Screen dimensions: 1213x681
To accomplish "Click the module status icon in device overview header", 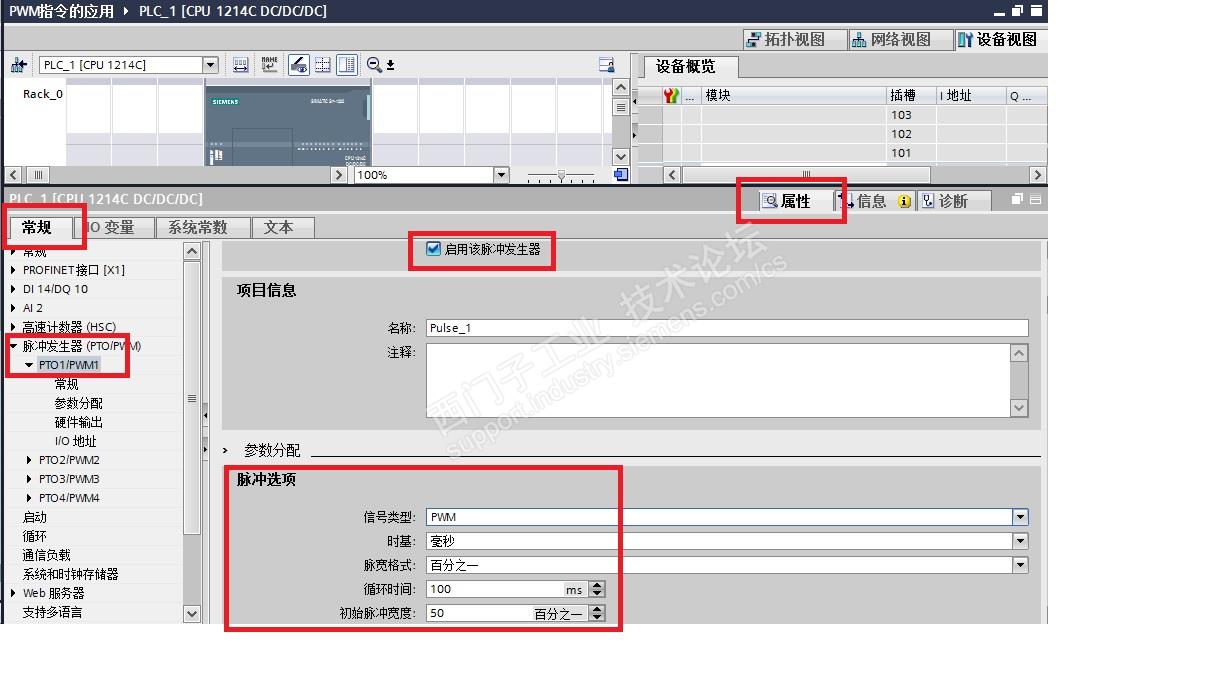I will click(671, 95).
